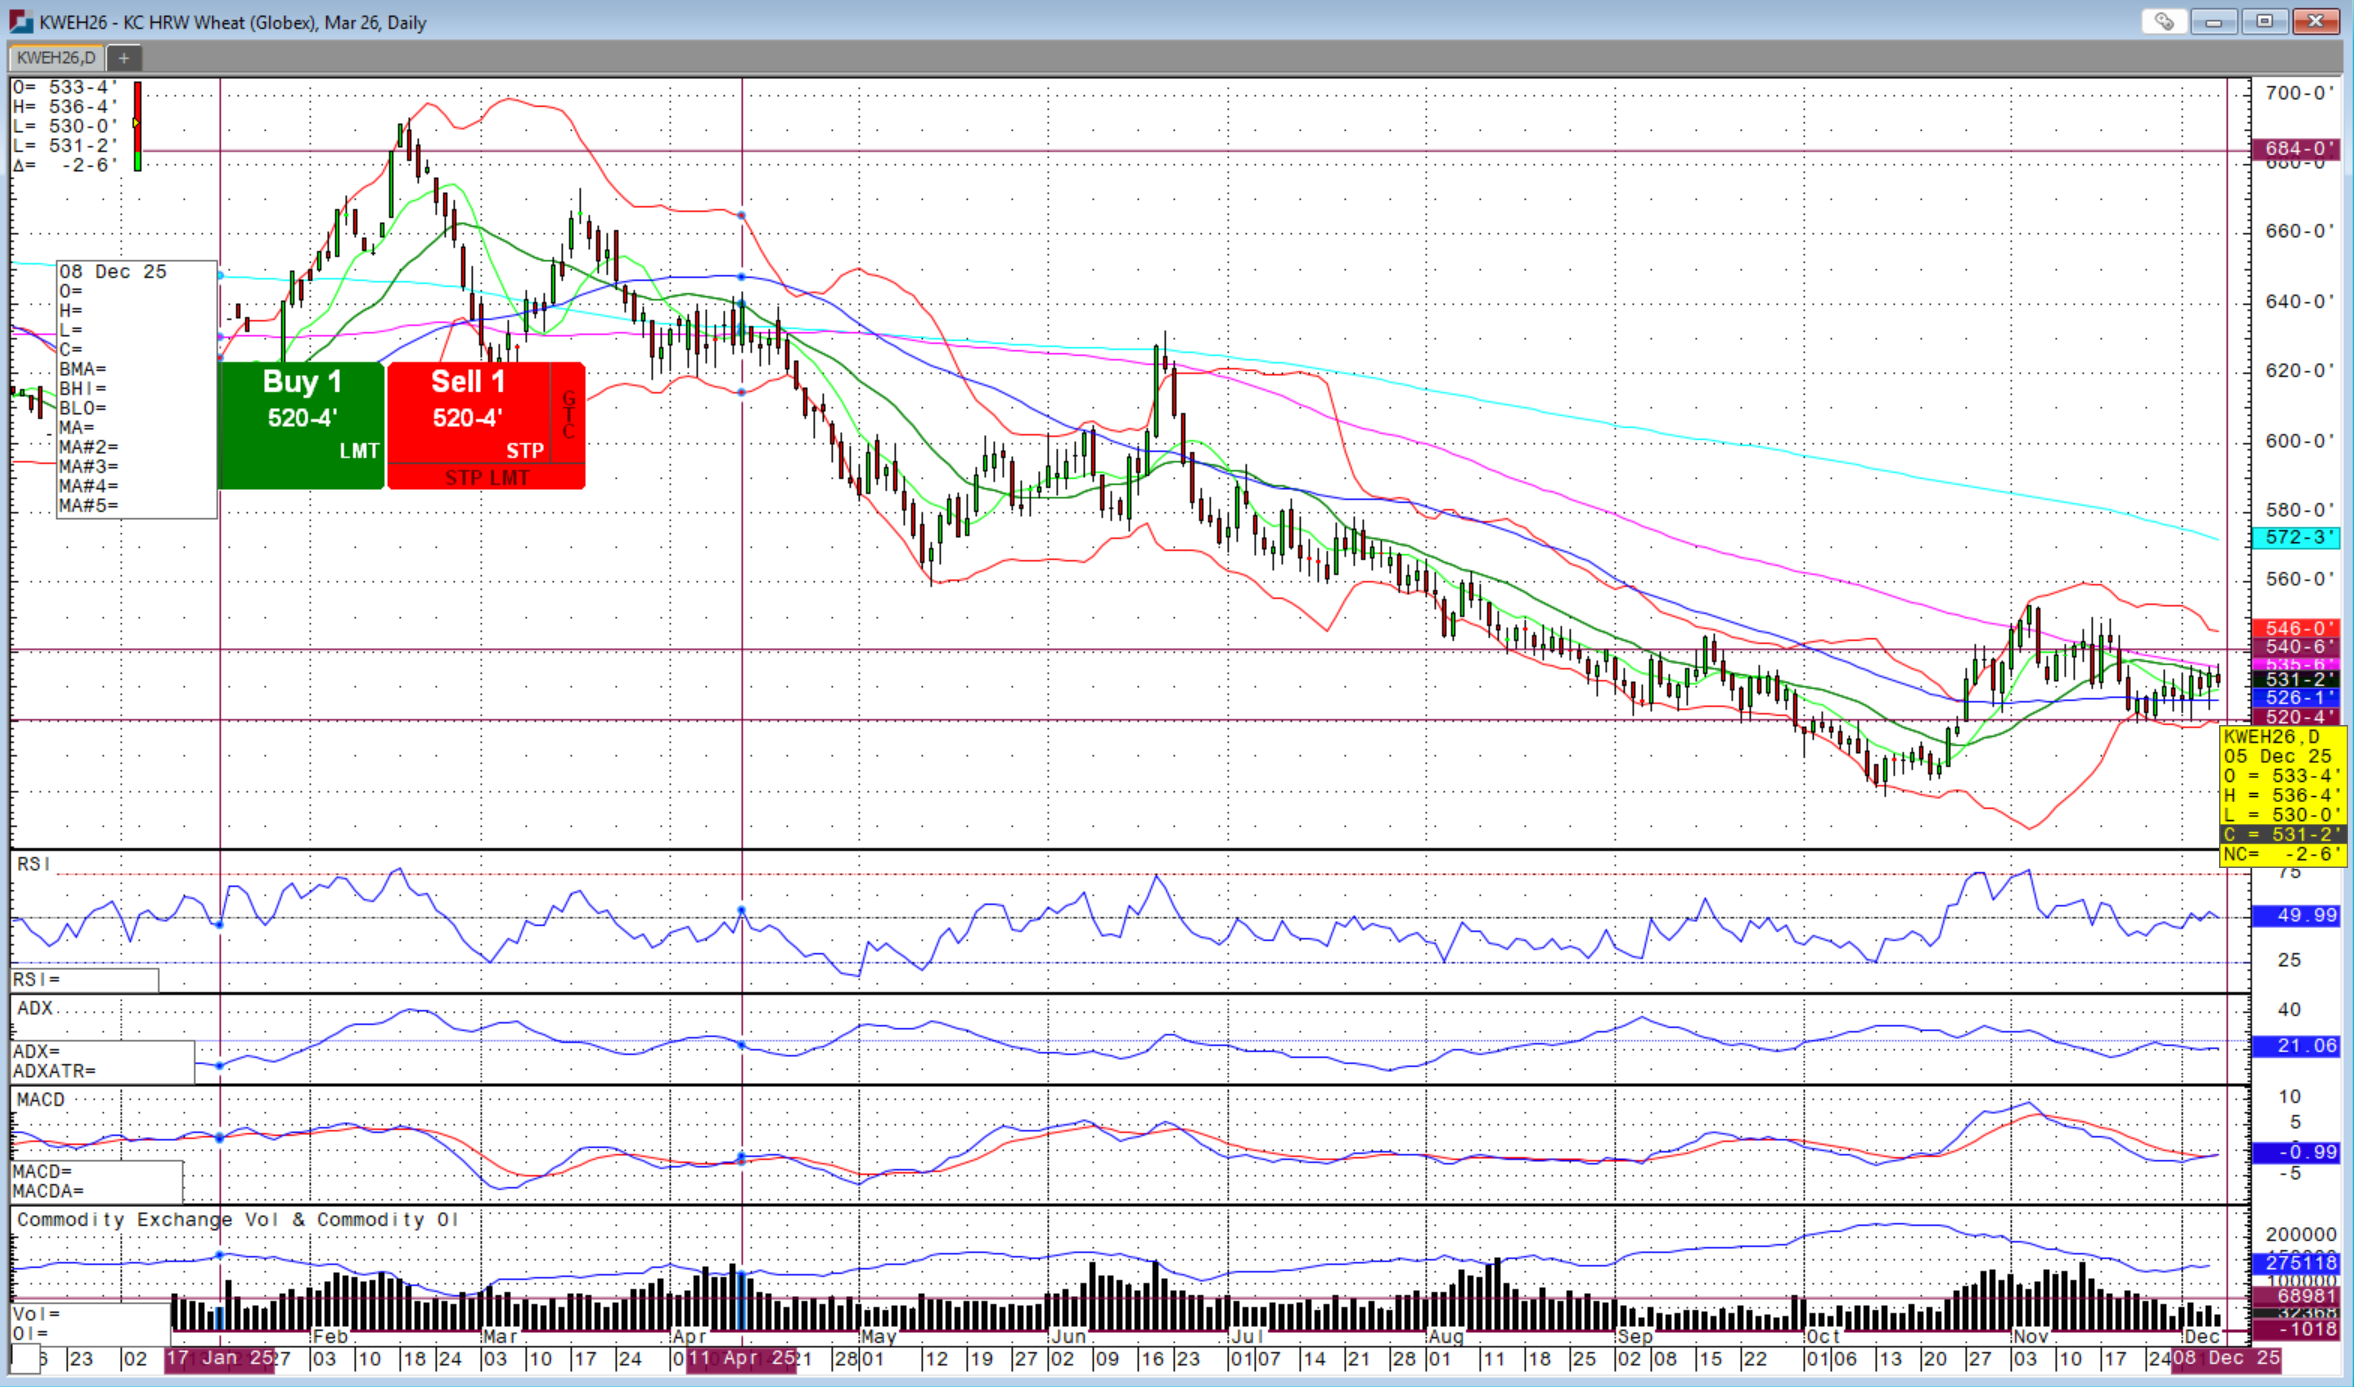Click the 11 Apr 25 date marker
Screen dimensions: 2354x1387
coord(741,1359)
